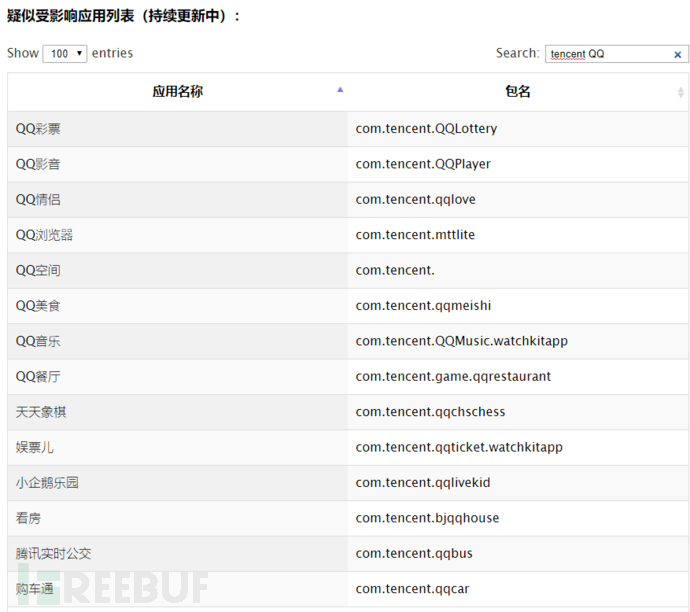Clear the search field with the X icon

click(677, 54)
